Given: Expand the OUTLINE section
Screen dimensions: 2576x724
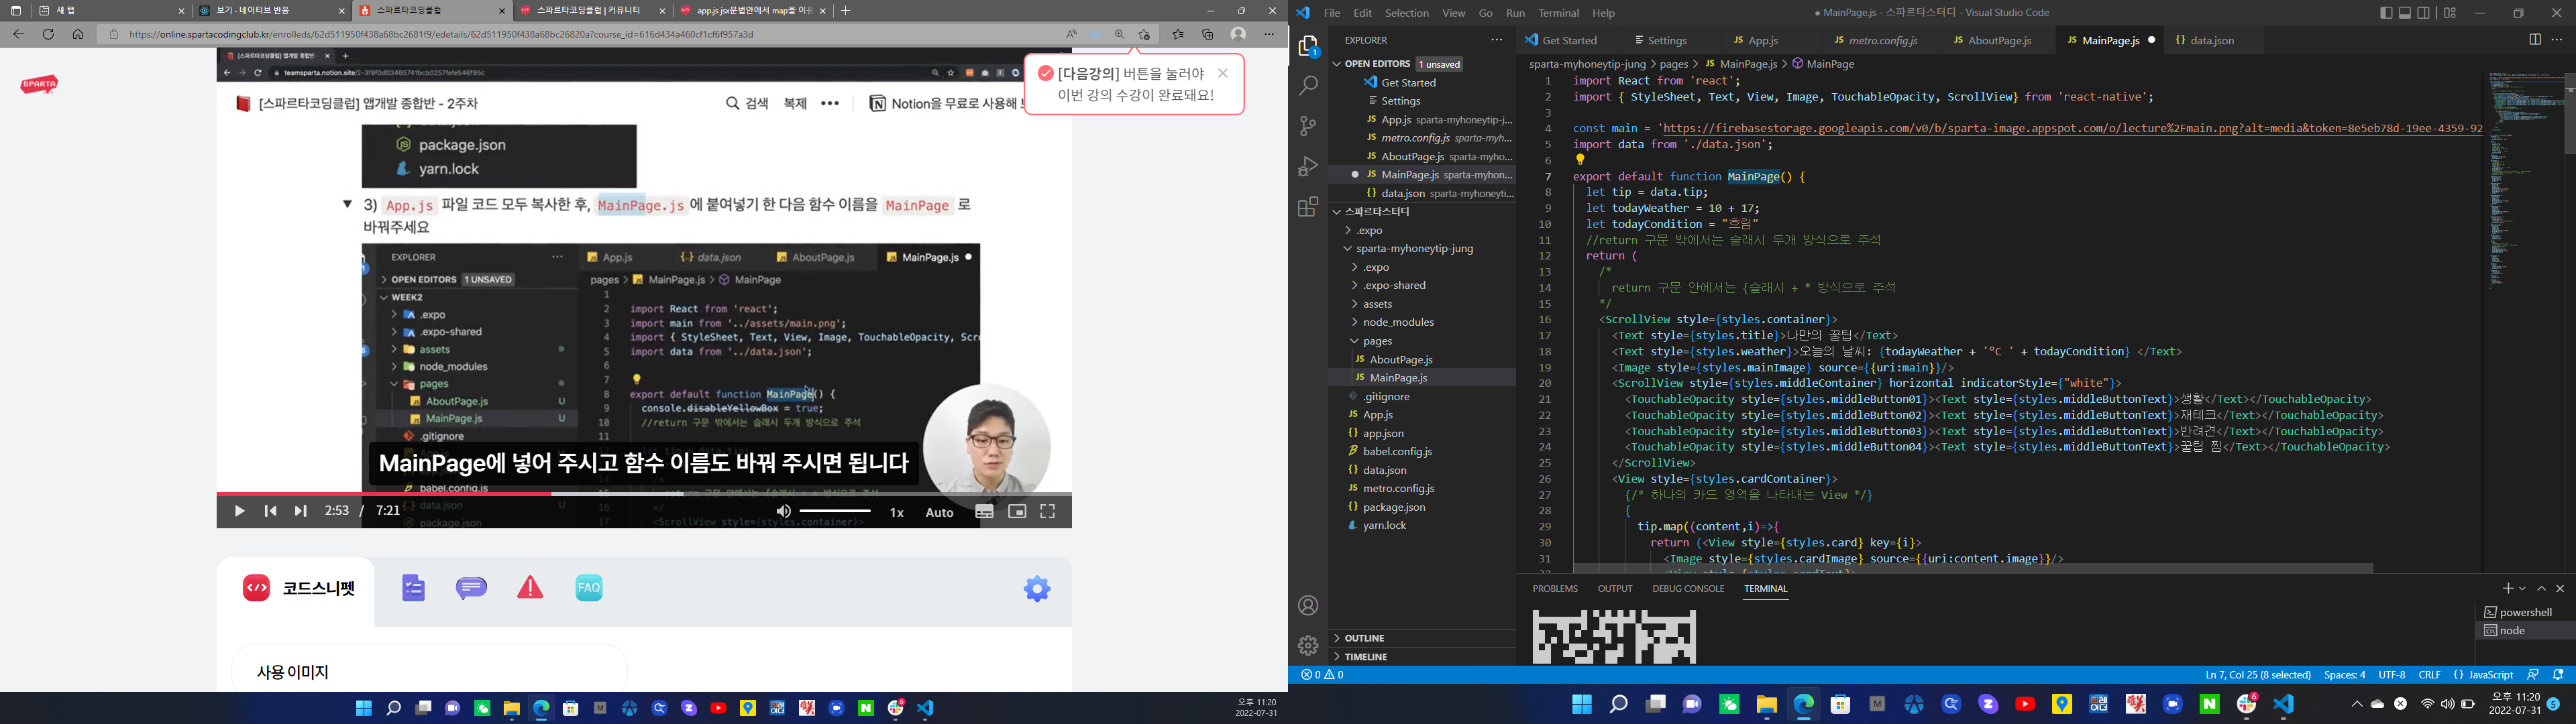Looking at the screenshot, I should pos(1421,638).
